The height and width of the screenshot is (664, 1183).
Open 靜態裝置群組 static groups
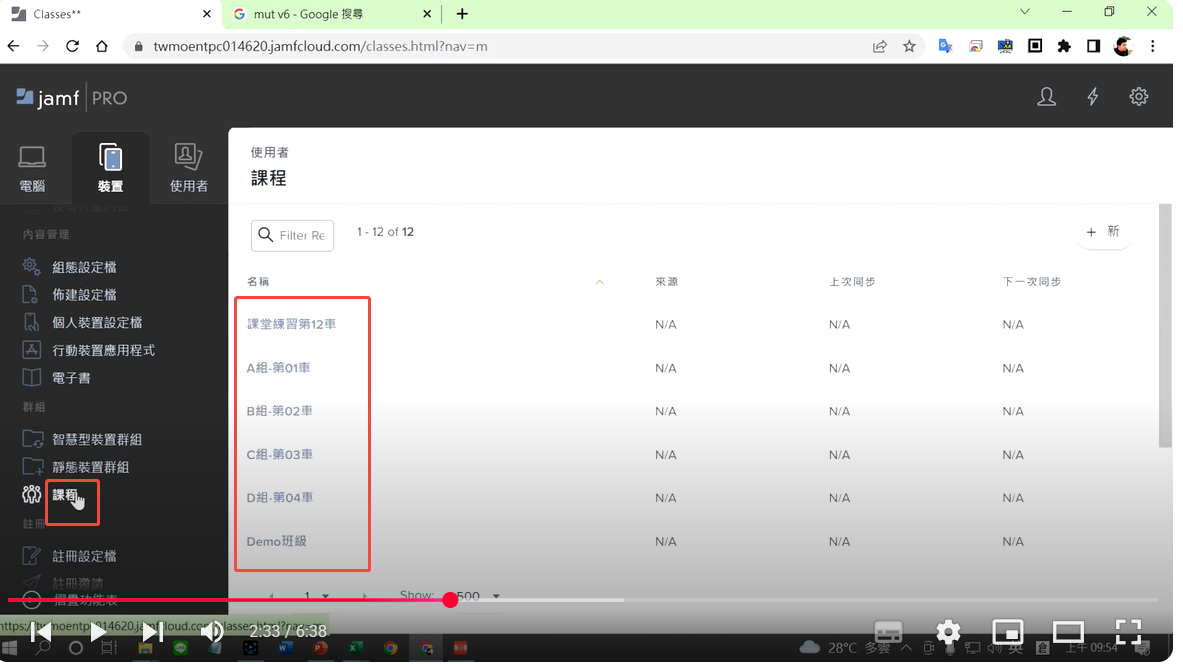coord(91,467)
